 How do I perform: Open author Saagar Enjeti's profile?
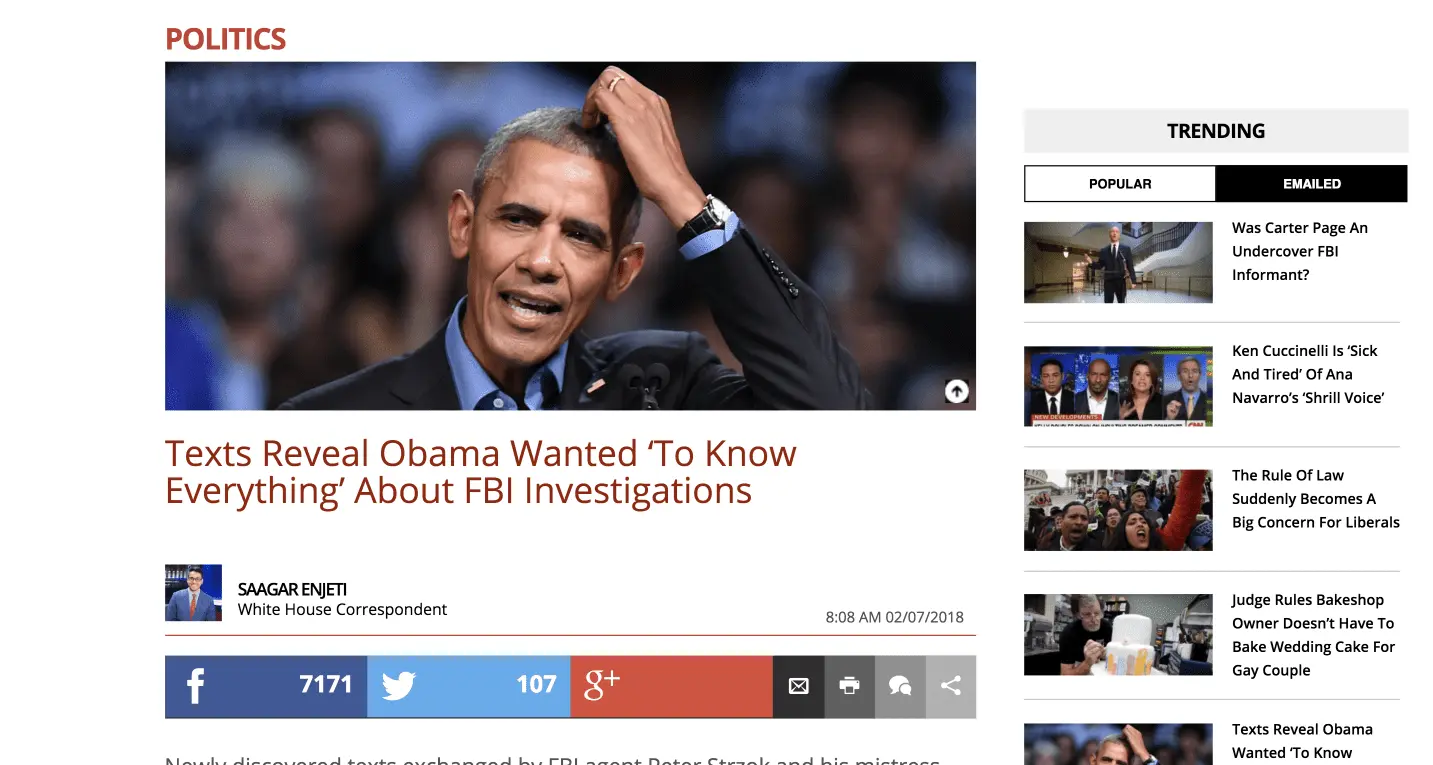[x=292, y=589]
